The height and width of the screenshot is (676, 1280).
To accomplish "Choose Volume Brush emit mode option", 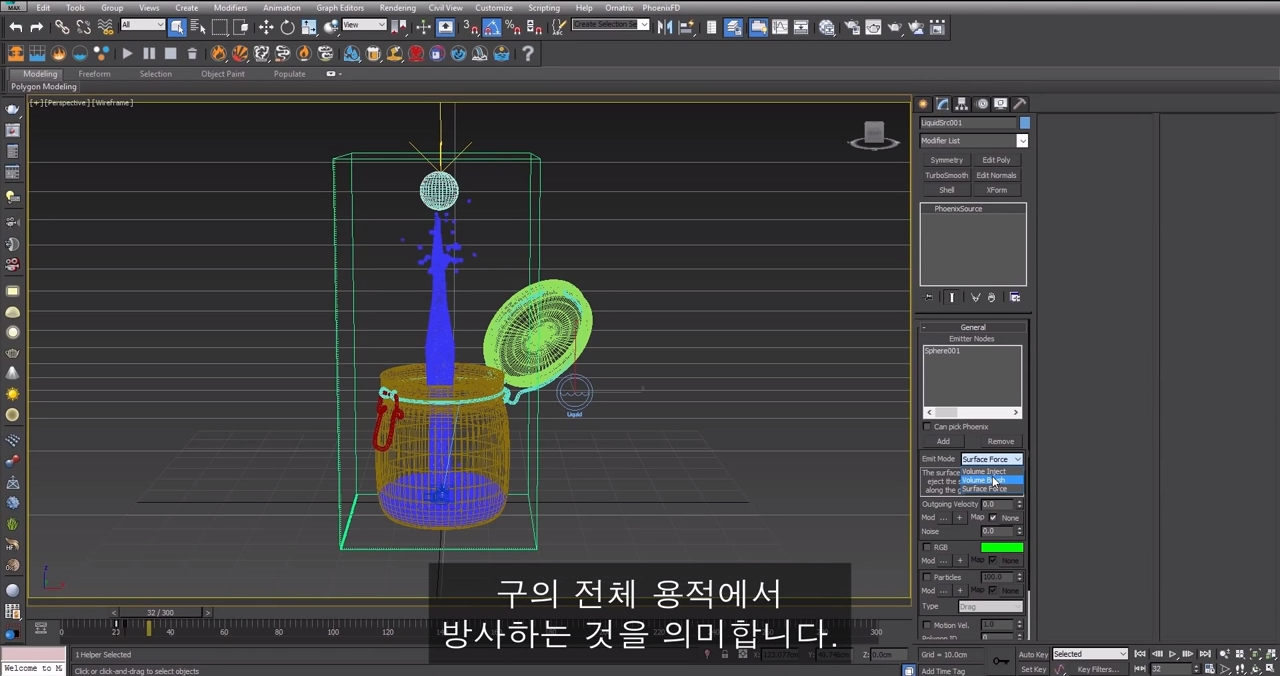I will point(991,480).
